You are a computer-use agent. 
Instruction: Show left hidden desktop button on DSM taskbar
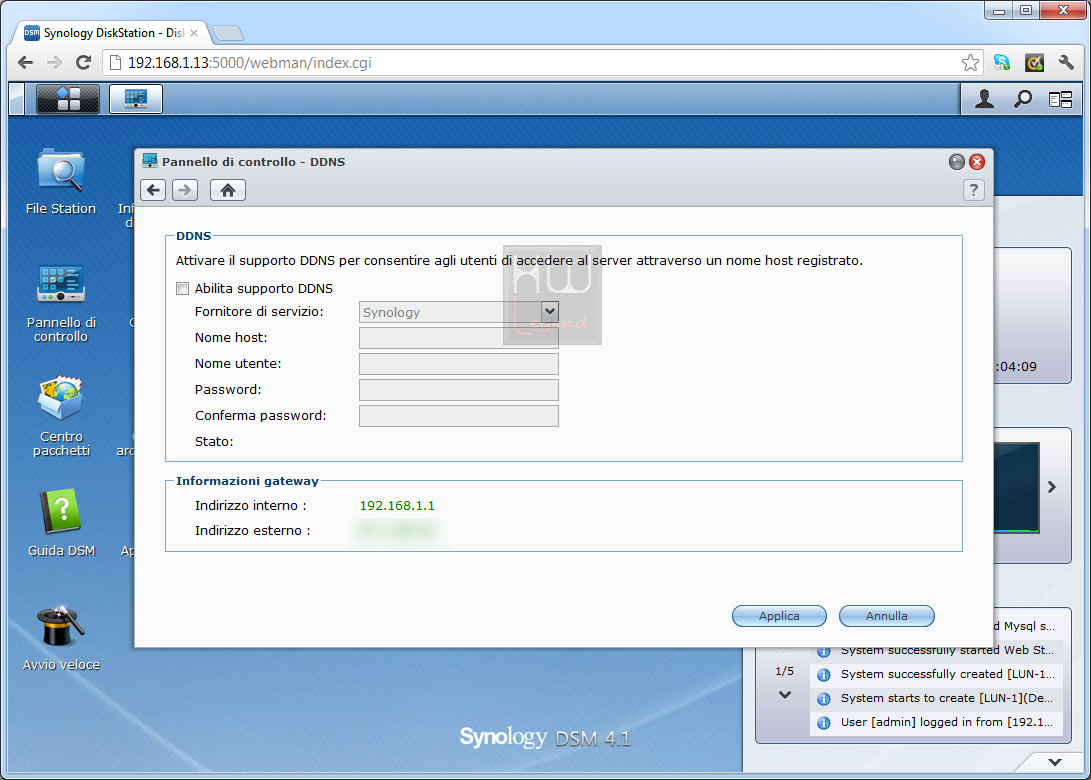click(17, 99)
